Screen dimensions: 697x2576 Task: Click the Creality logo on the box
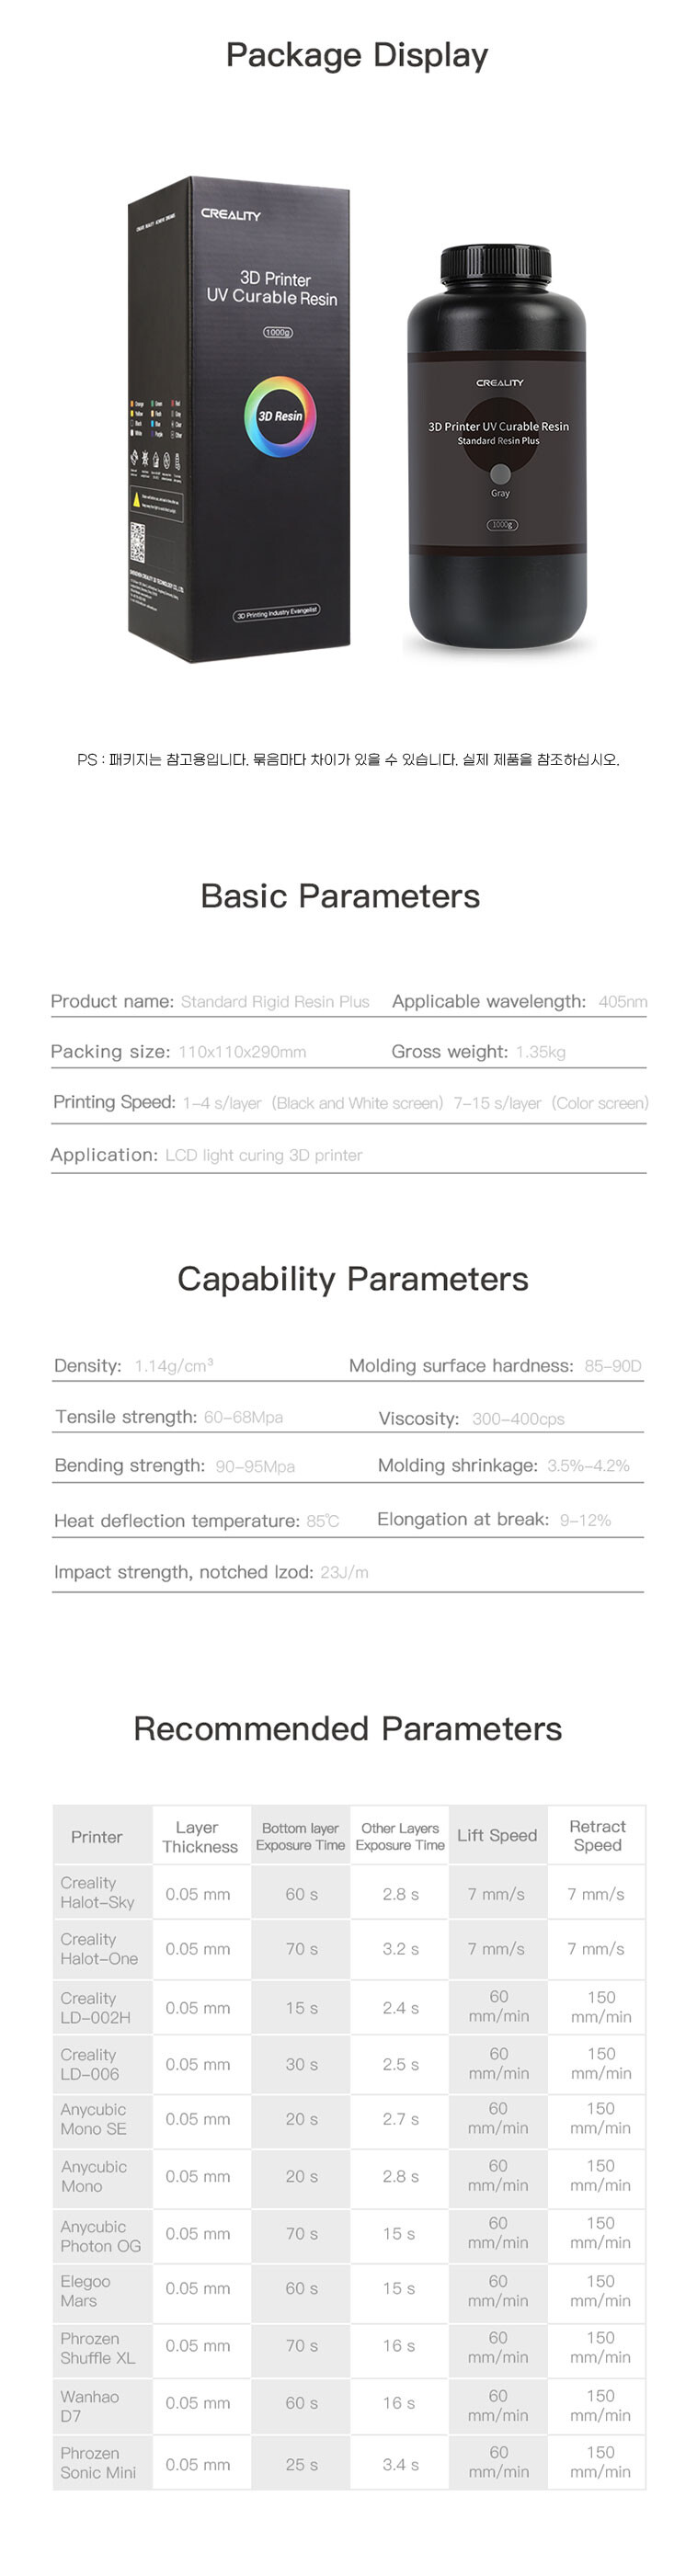pyautogui.click(x=230, y=214)
